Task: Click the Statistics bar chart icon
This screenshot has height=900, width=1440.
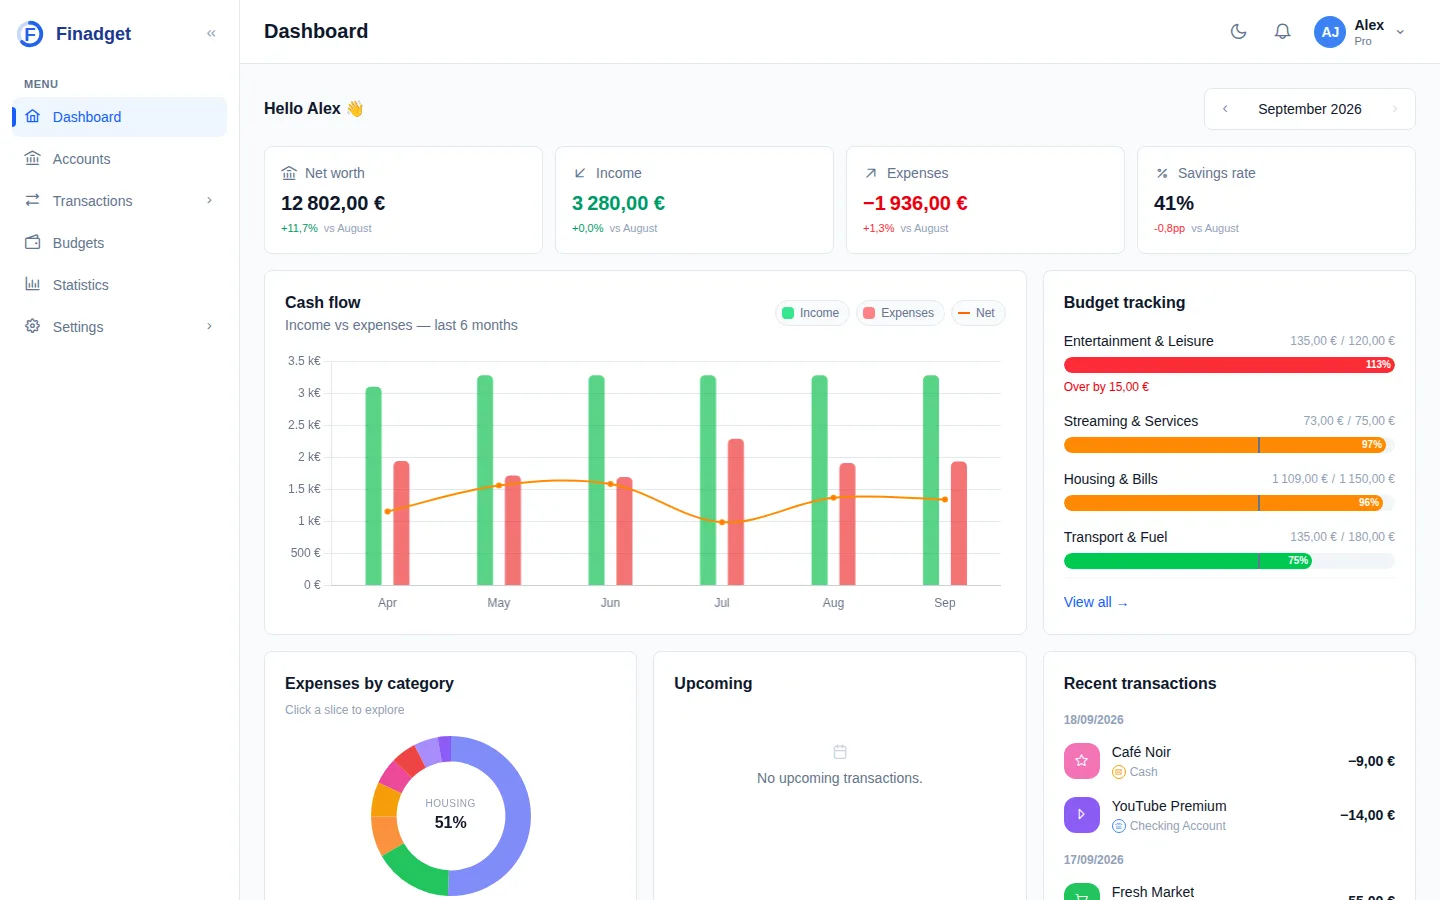Action: [33, 284]
